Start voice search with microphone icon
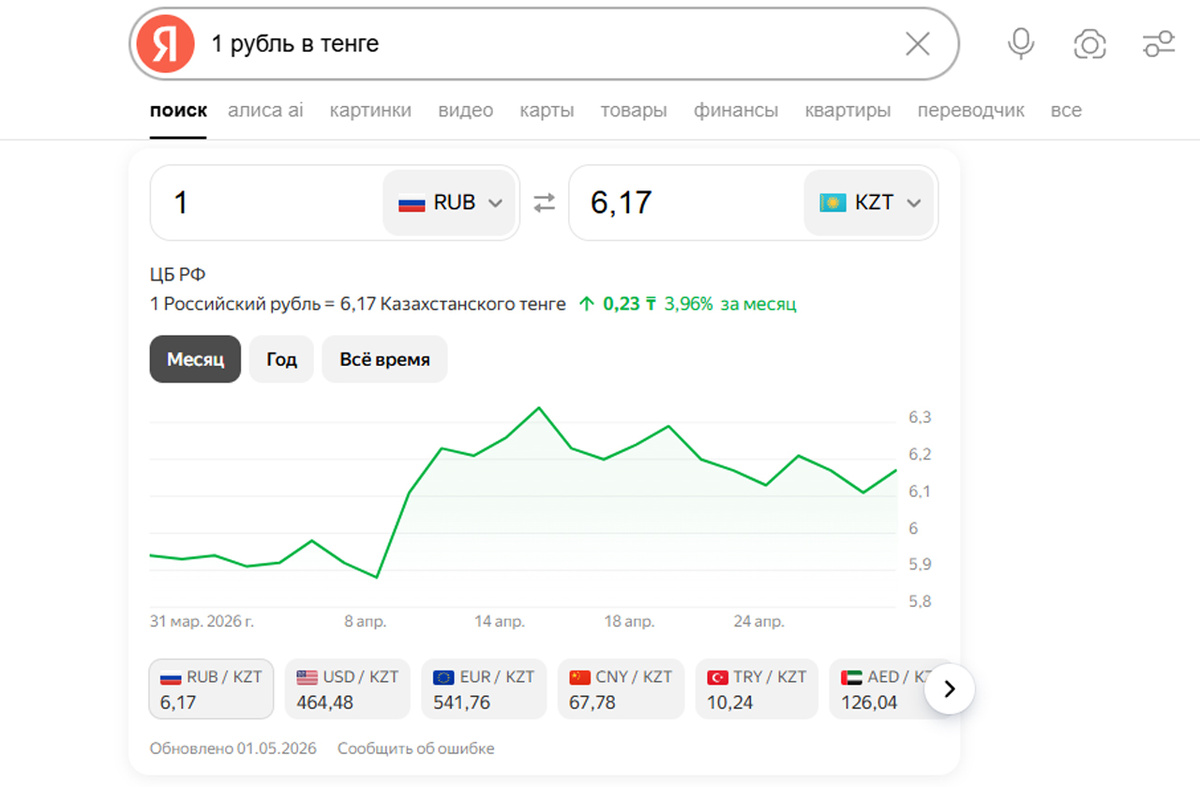Image resolution: width=1200 pixels, height=787 pixels. point(1021,44)
